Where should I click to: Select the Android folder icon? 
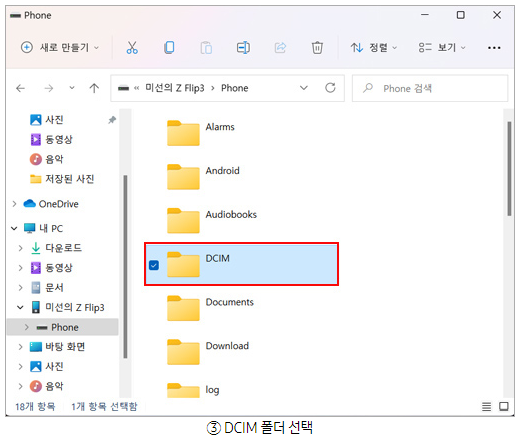[183, 177]
